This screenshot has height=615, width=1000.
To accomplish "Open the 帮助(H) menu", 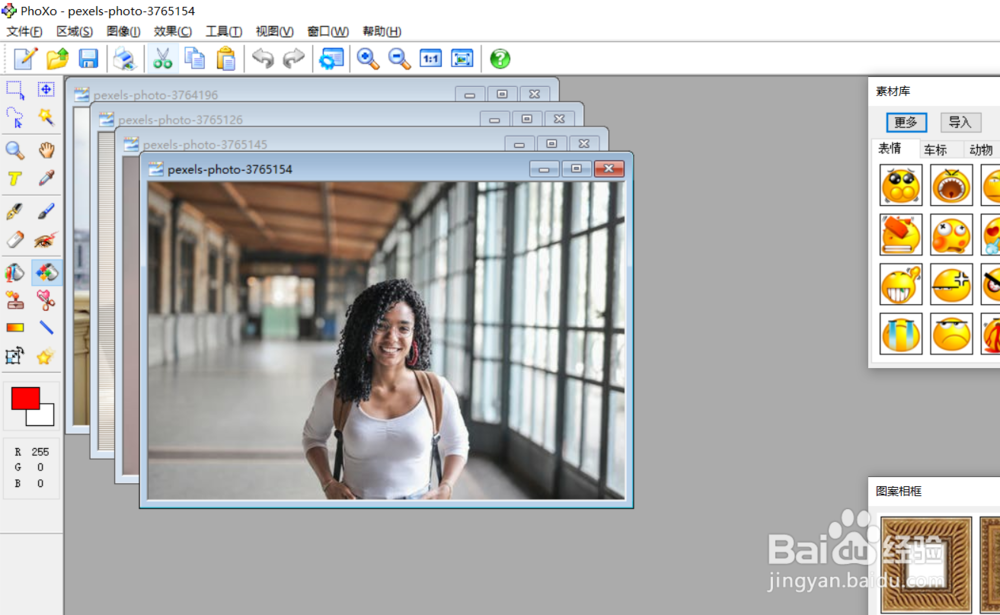I will tap(381, 31).
